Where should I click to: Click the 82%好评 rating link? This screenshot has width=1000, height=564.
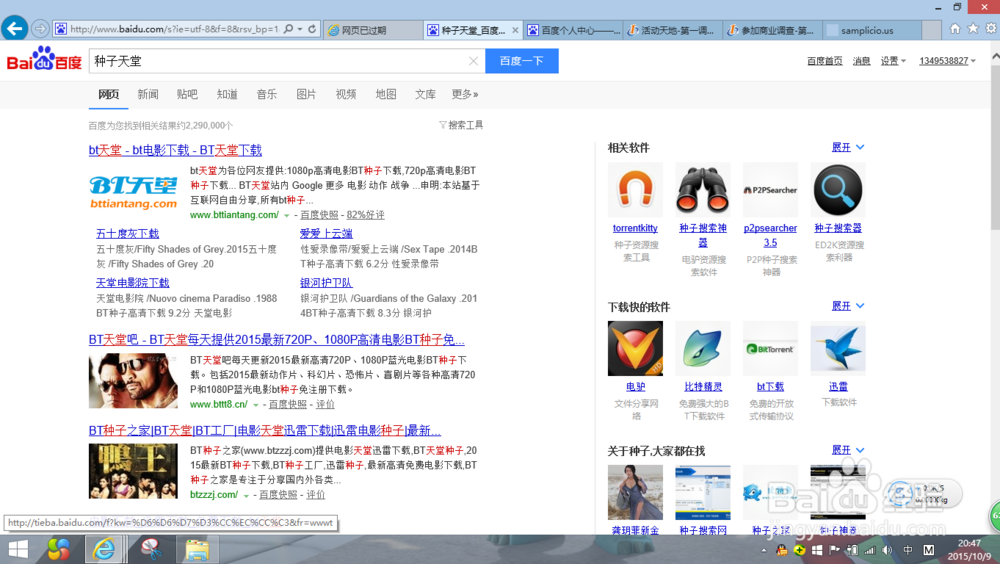pos(365,215)
